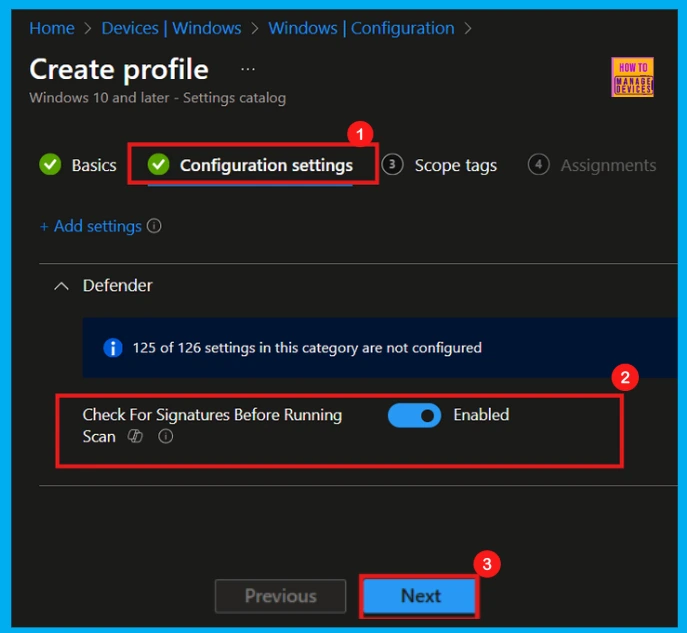Click the green checkmark icon beside Basics
This screenshot has height=633, width=687.
pyautogui.click(x=50, y=165)
